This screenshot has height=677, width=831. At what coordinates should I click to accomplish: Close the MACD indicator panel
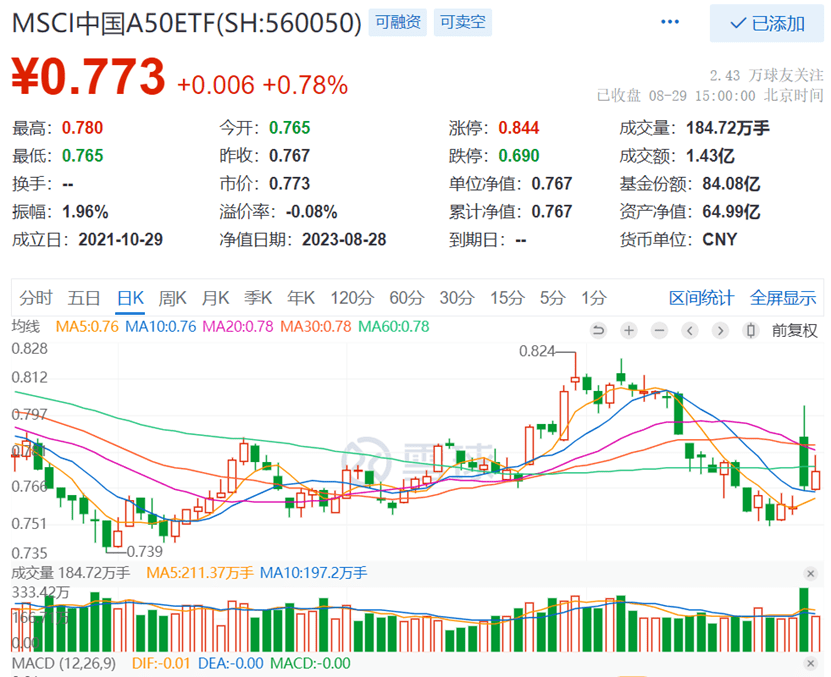pos(811,662)
